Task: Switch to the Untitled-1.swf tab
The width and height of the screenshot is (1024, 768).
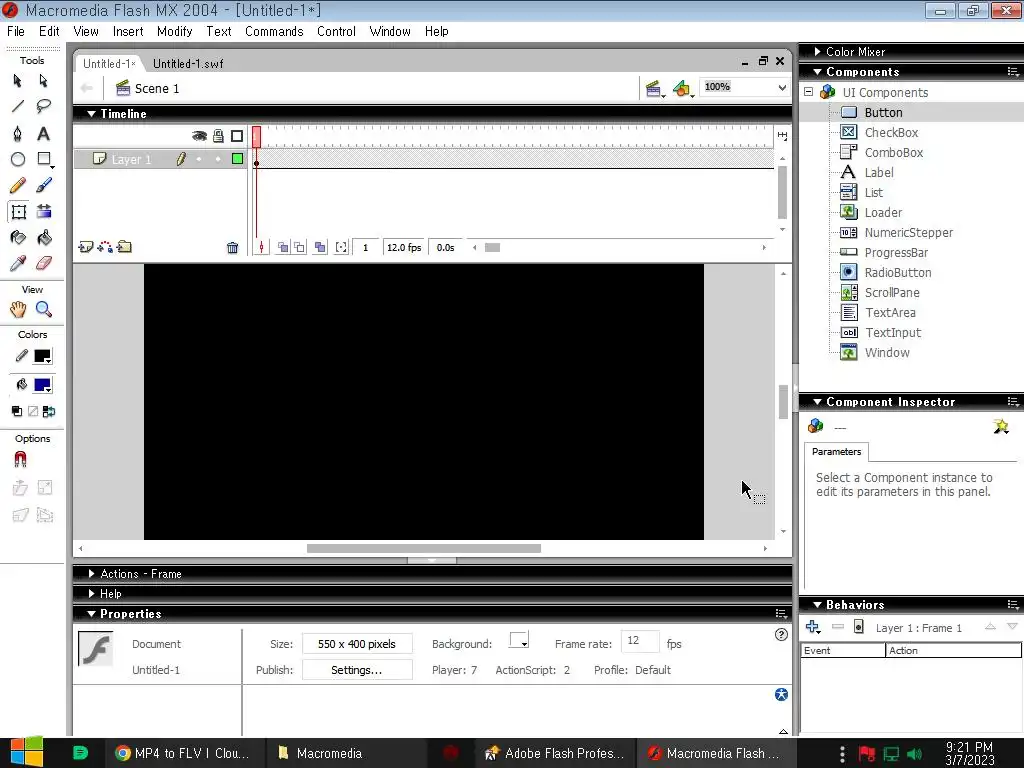Action: click(x=188, y=63)
